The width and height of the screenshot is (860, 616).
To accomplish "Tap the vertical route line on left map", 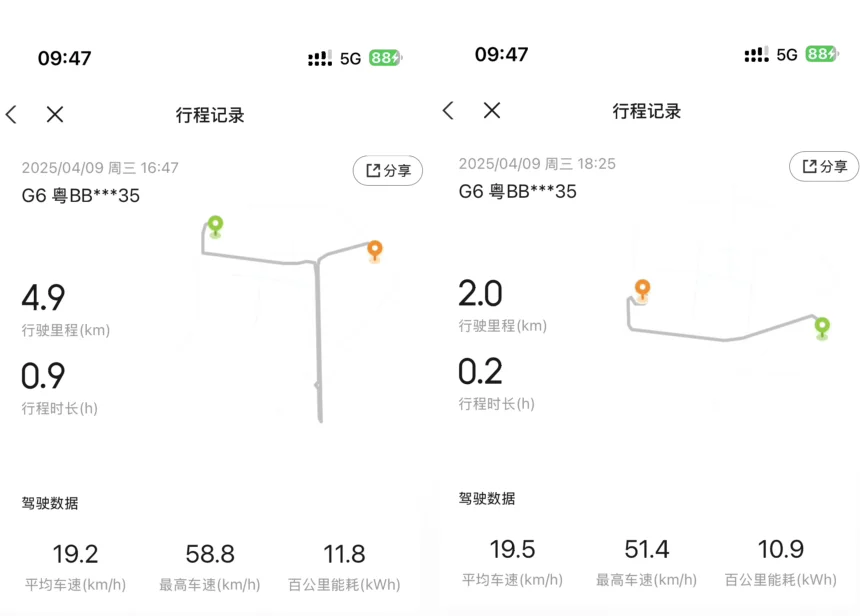I will 318,340.
